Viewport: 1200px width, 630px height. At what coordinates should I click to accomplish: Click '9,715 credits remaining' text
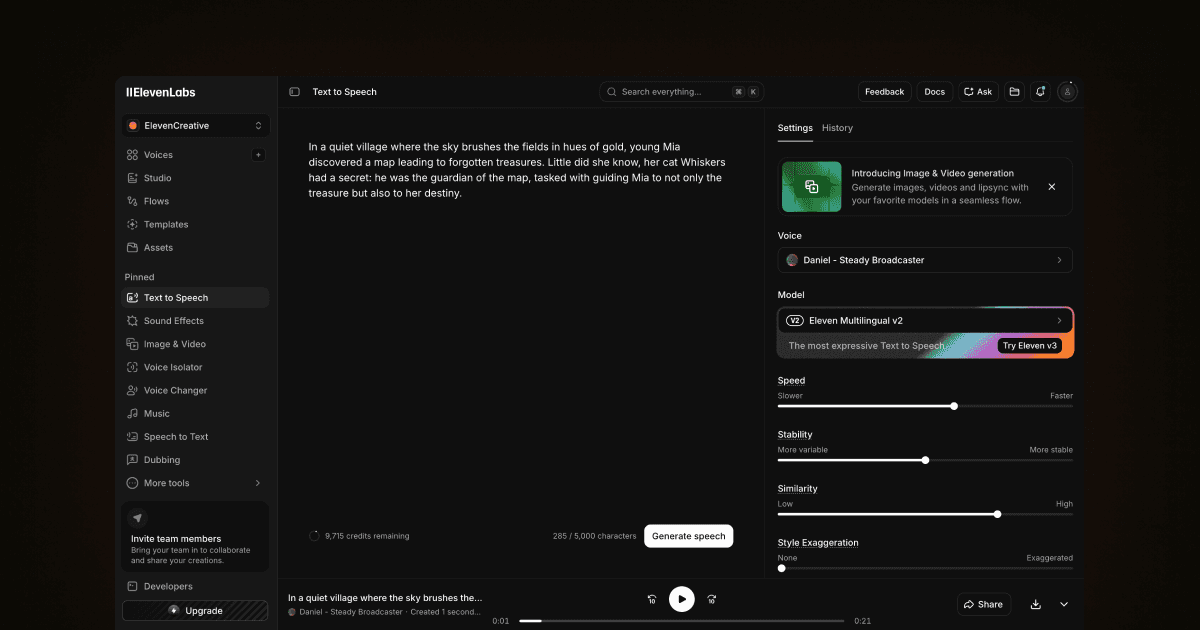367,536
